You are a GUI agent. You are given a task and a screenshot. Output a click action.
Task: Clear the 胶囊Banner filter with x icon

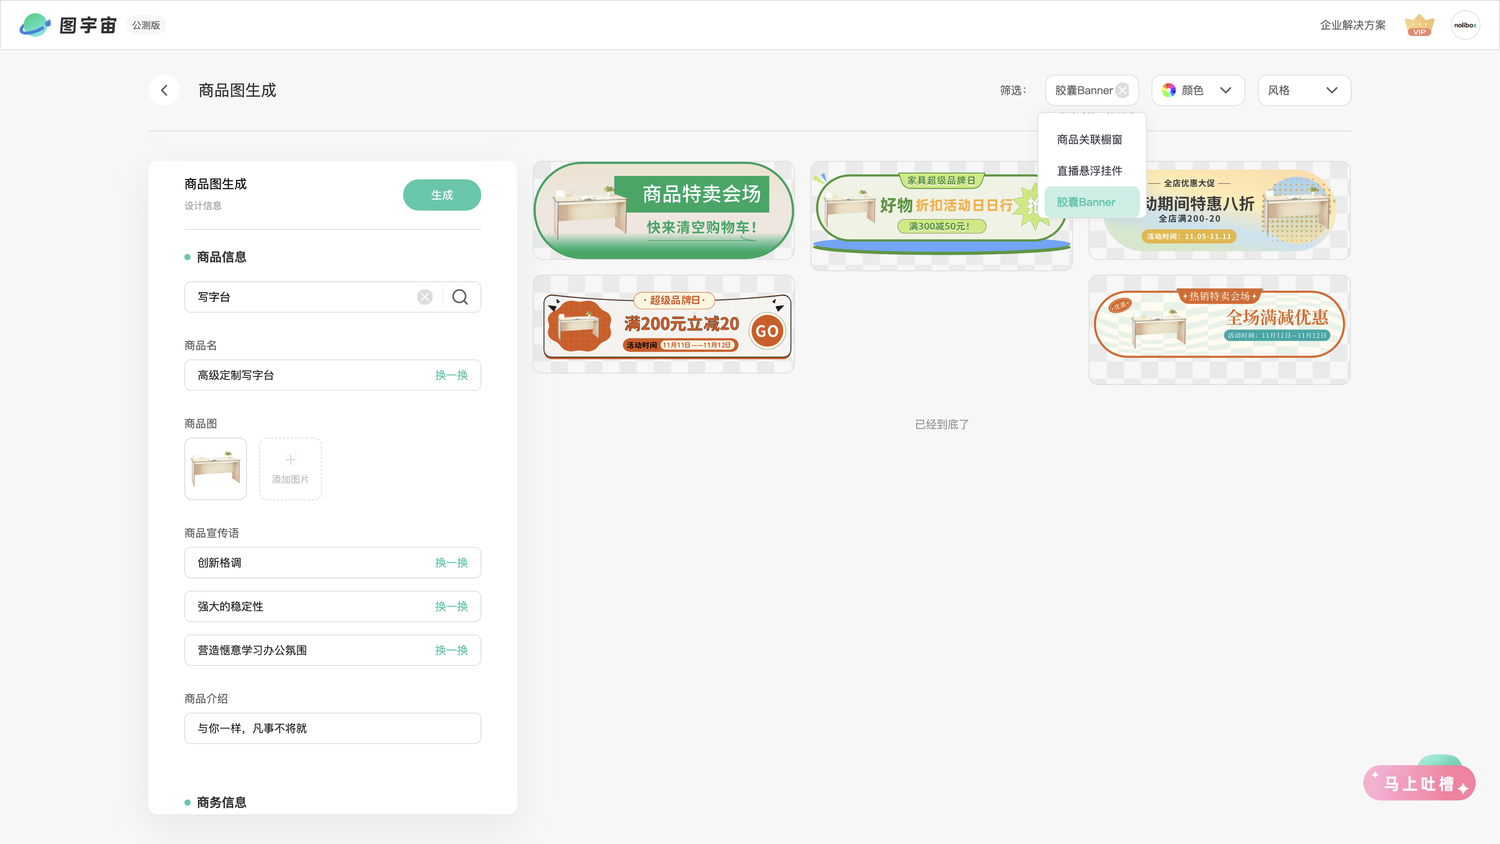click(x=1122, y=90)
